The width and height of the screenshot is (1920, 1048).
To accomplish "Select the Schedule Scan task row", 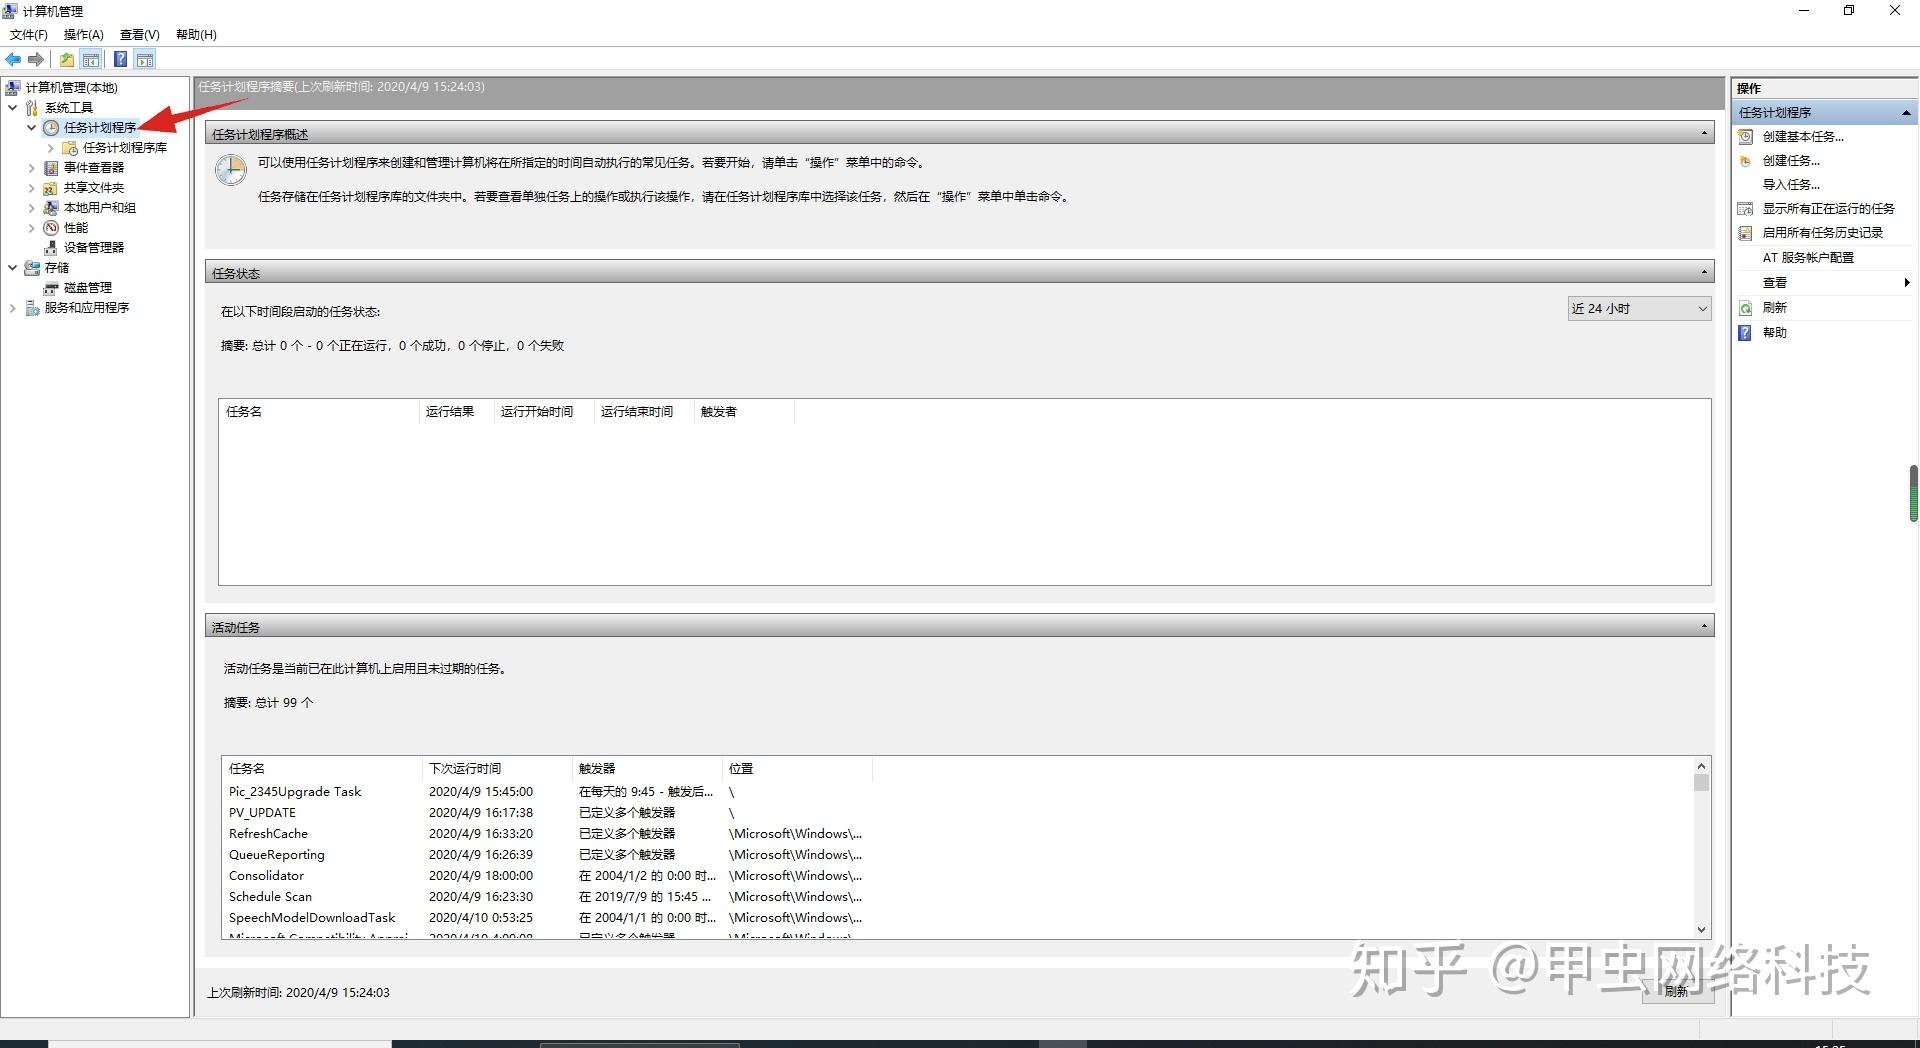I will coord(545,897).
